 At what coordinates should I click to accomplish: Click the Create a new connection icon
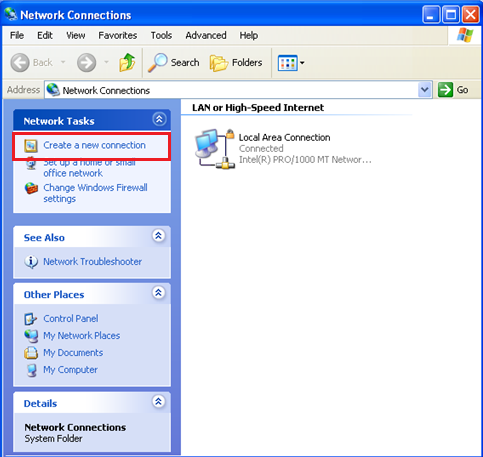pos(31,146)
